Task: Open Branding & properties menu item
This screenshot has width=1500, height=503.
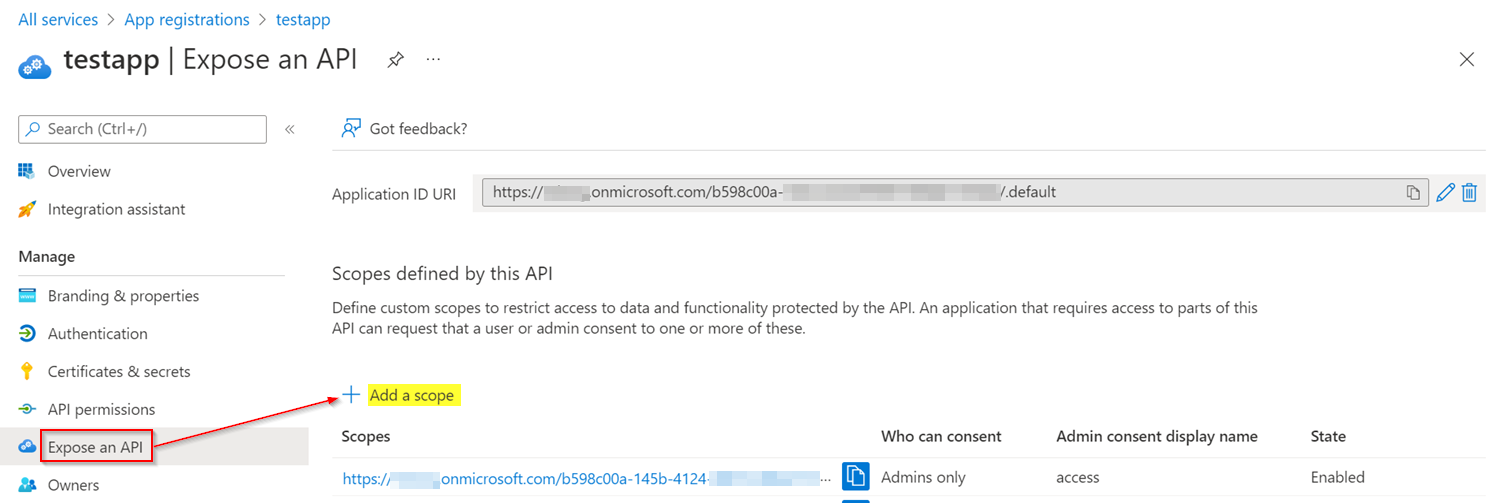Action: pos(123,296)
